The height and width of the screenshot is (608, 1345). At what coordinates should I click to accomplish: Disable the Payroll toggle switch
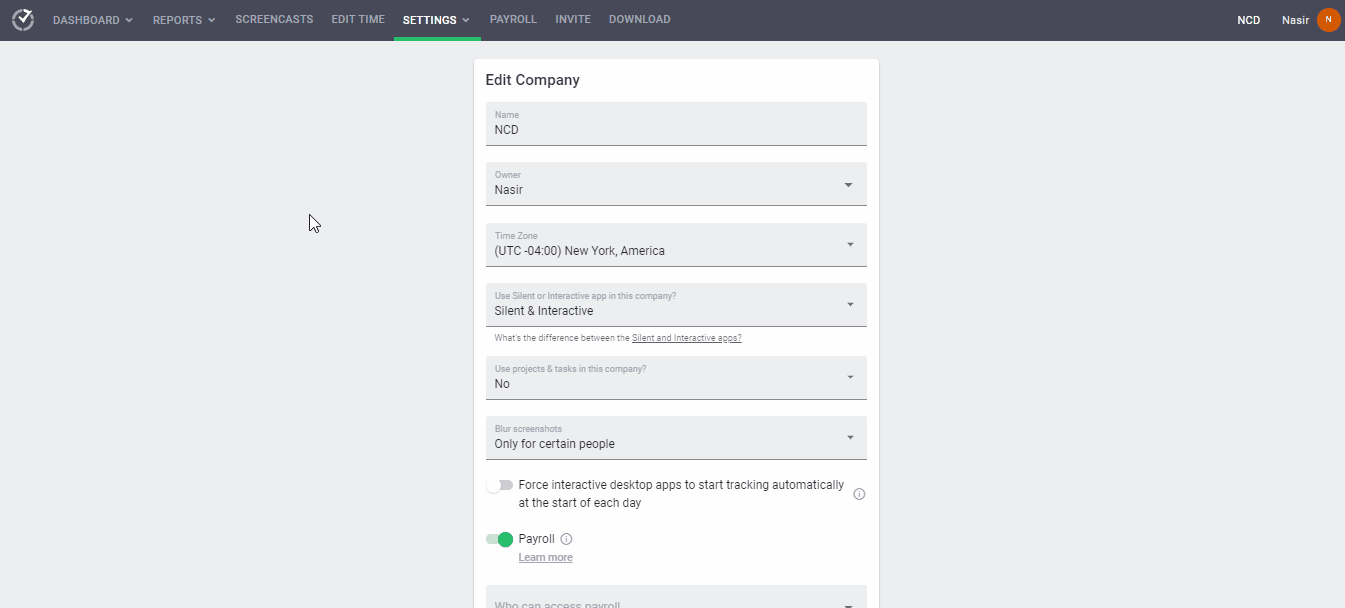coord(499,539)
